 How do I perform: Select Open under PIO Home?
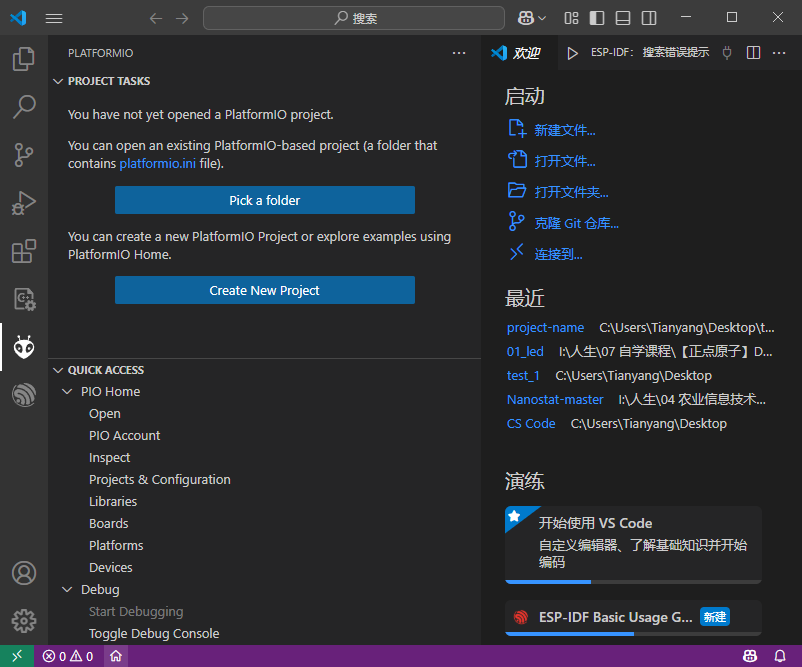(x=264, y=414)
